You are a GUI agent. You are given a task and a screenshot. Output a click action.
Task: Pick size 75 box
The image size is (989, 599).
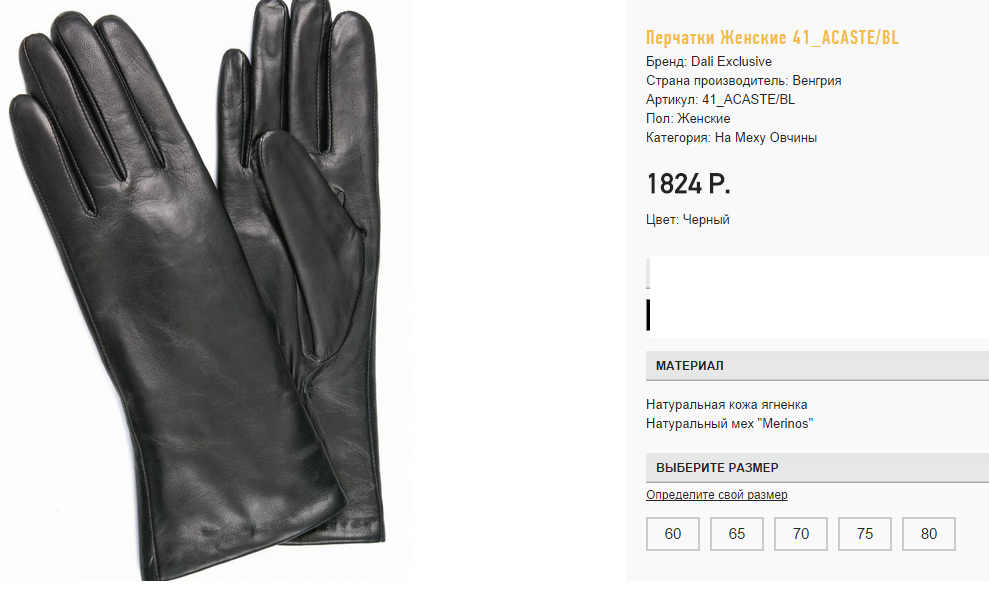[x=865, y=534]
